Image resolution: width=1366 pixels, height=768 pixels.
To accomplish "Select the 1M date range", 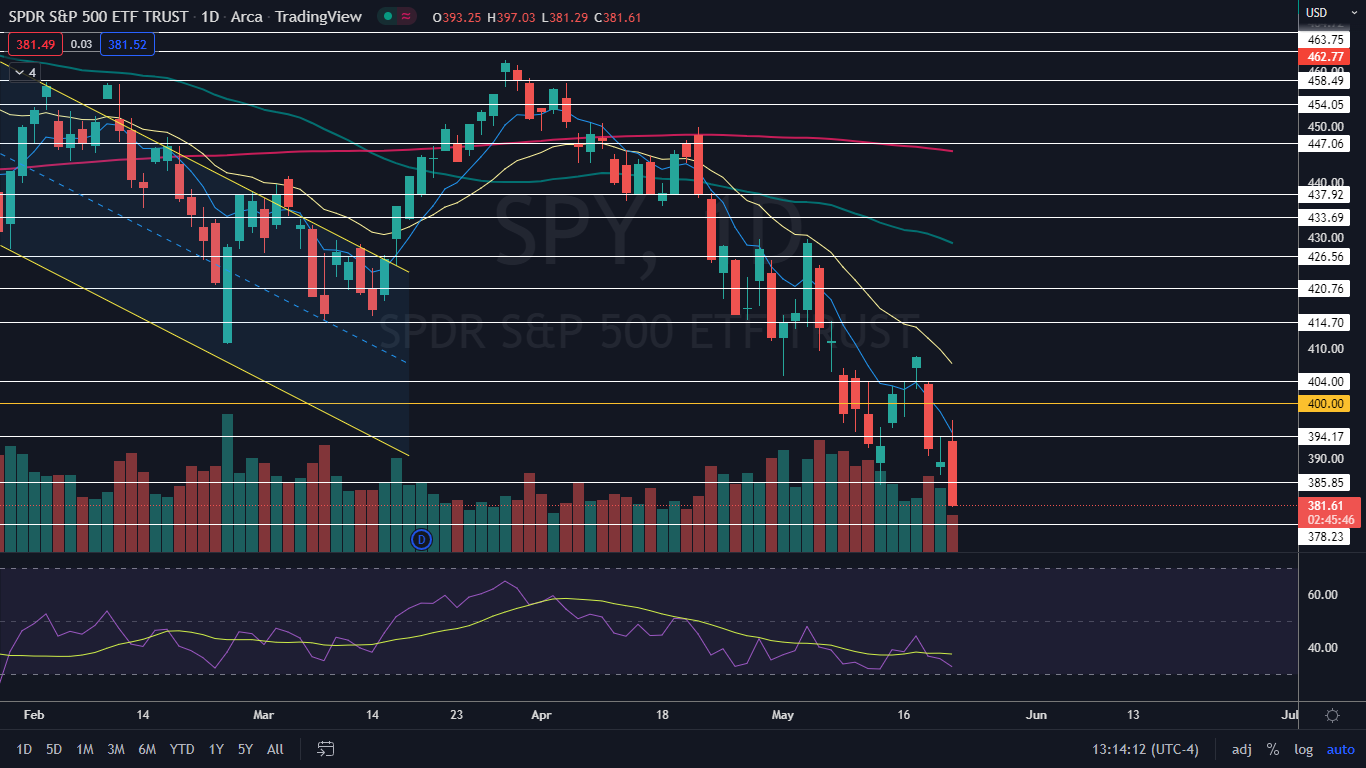I will coord(85,749).
